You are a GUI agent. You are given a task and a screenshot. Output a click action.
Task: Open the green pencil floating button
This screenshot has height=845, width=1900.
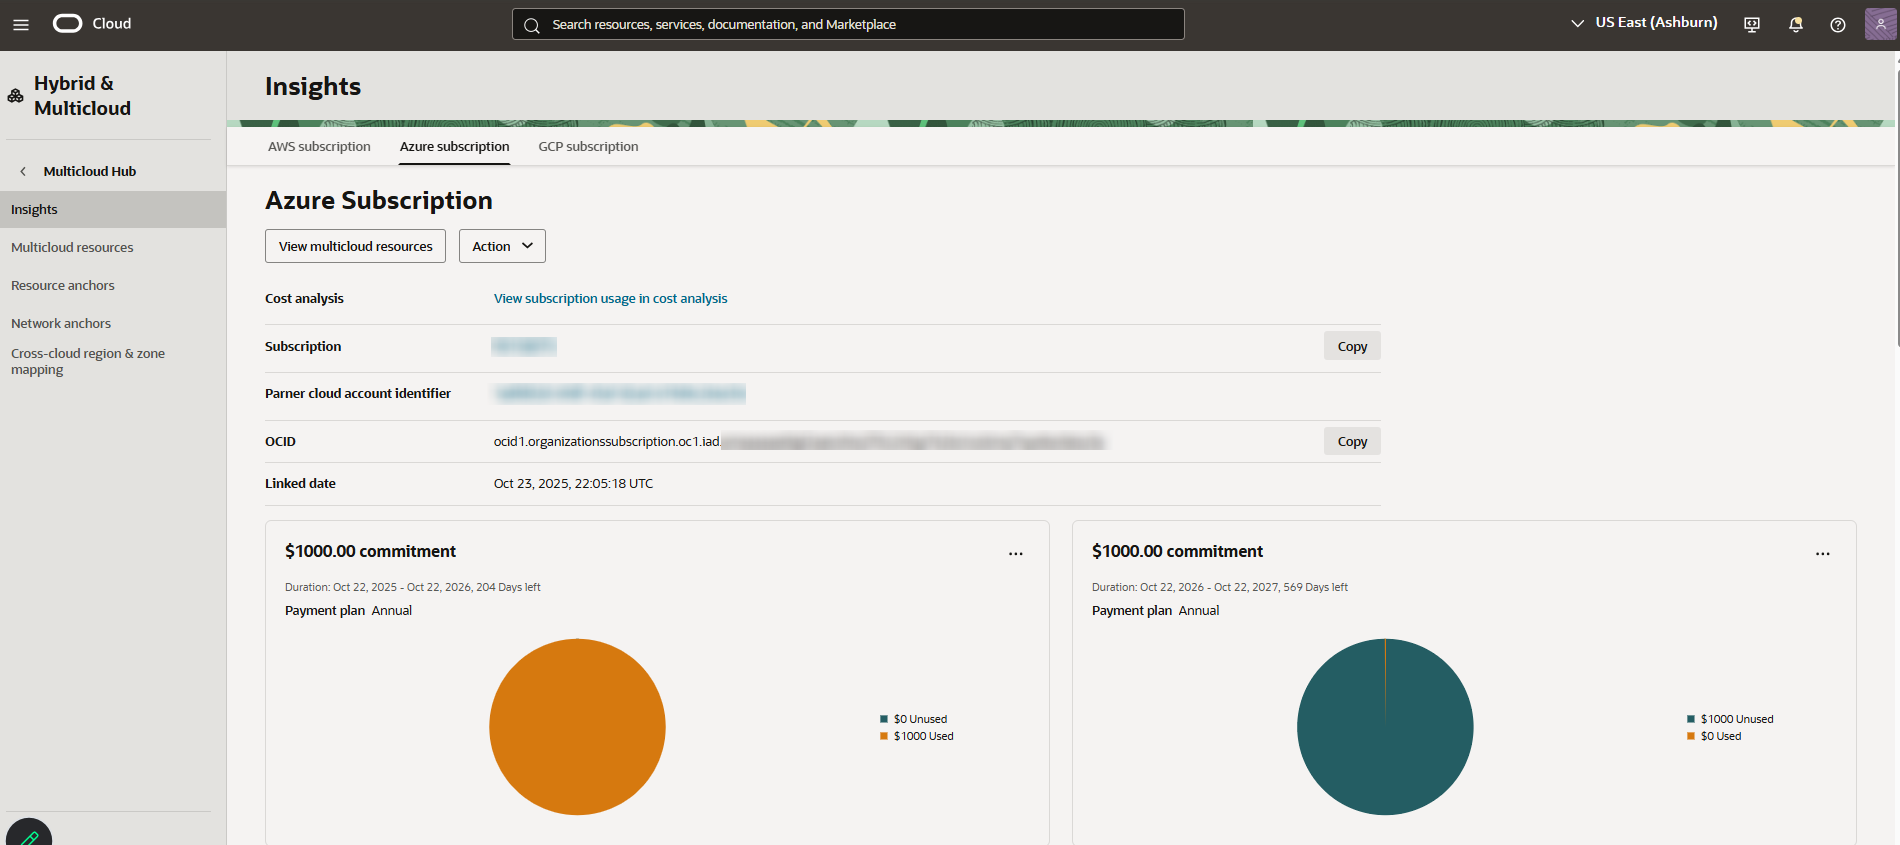point(29,835)
